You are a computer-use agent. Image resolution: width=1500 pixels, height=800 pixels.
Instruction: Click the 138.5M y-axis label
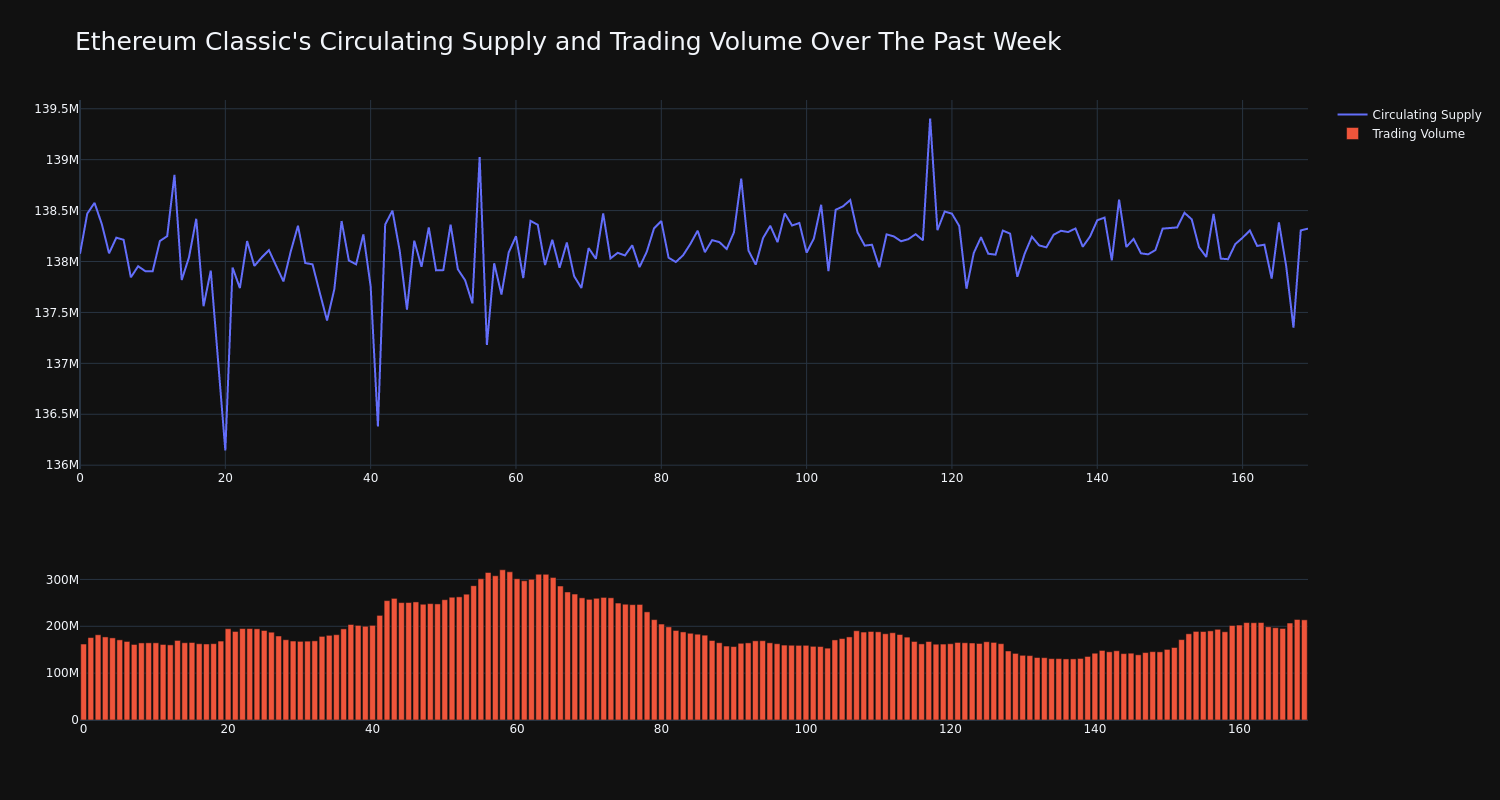pos(56,211)
